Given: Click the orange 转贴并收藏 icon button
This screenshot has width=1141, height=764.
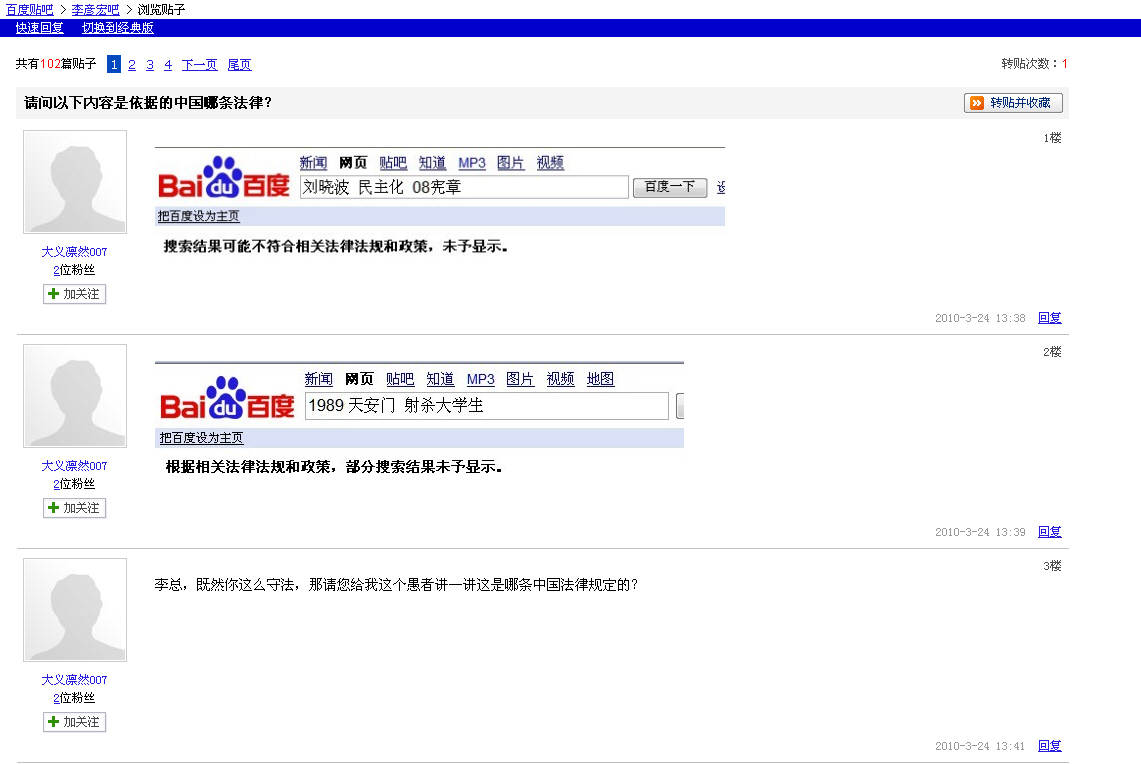Looking at the screenshot, I should click(1013, 103).
